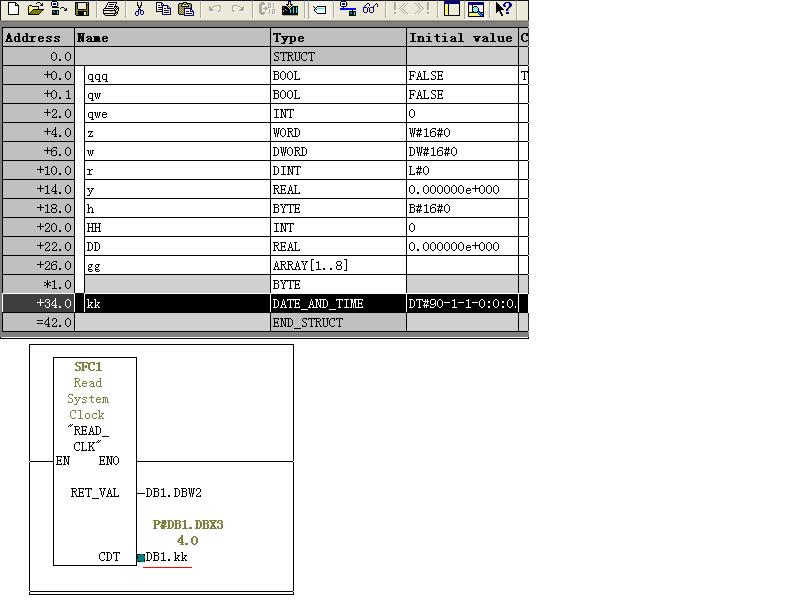Image resolution: width=794 pixels, height=601 pixels.
Task: Click the DWORD type cell
Action: pyautogui.click(x=338, y=151)
